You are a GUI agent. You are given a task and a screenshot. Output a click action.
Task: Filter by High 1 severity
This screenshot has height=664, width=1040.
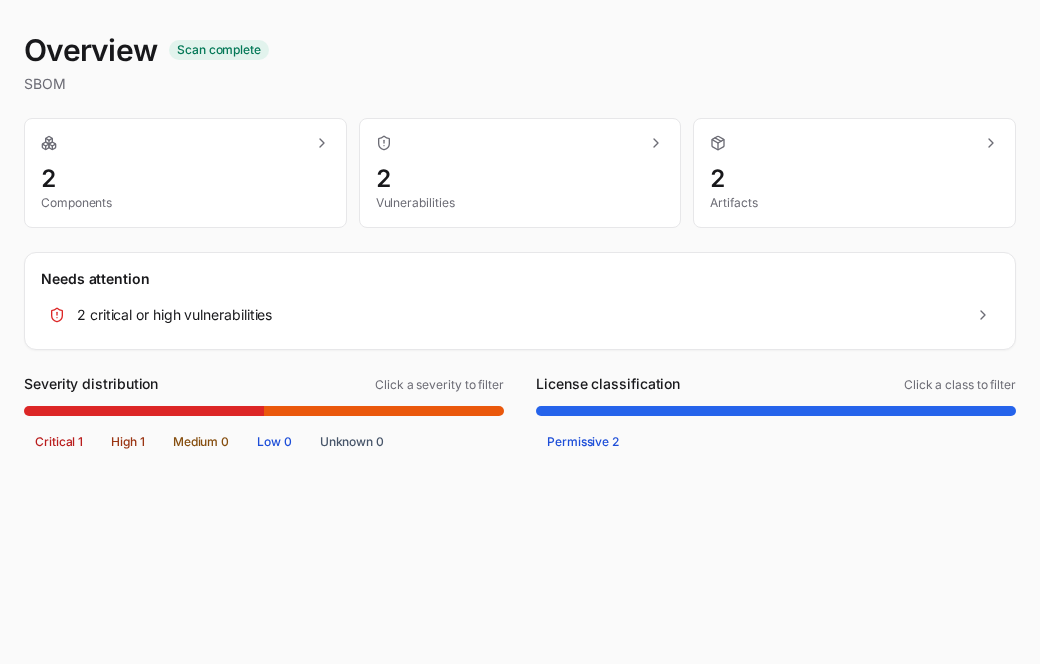click(128, 442)
